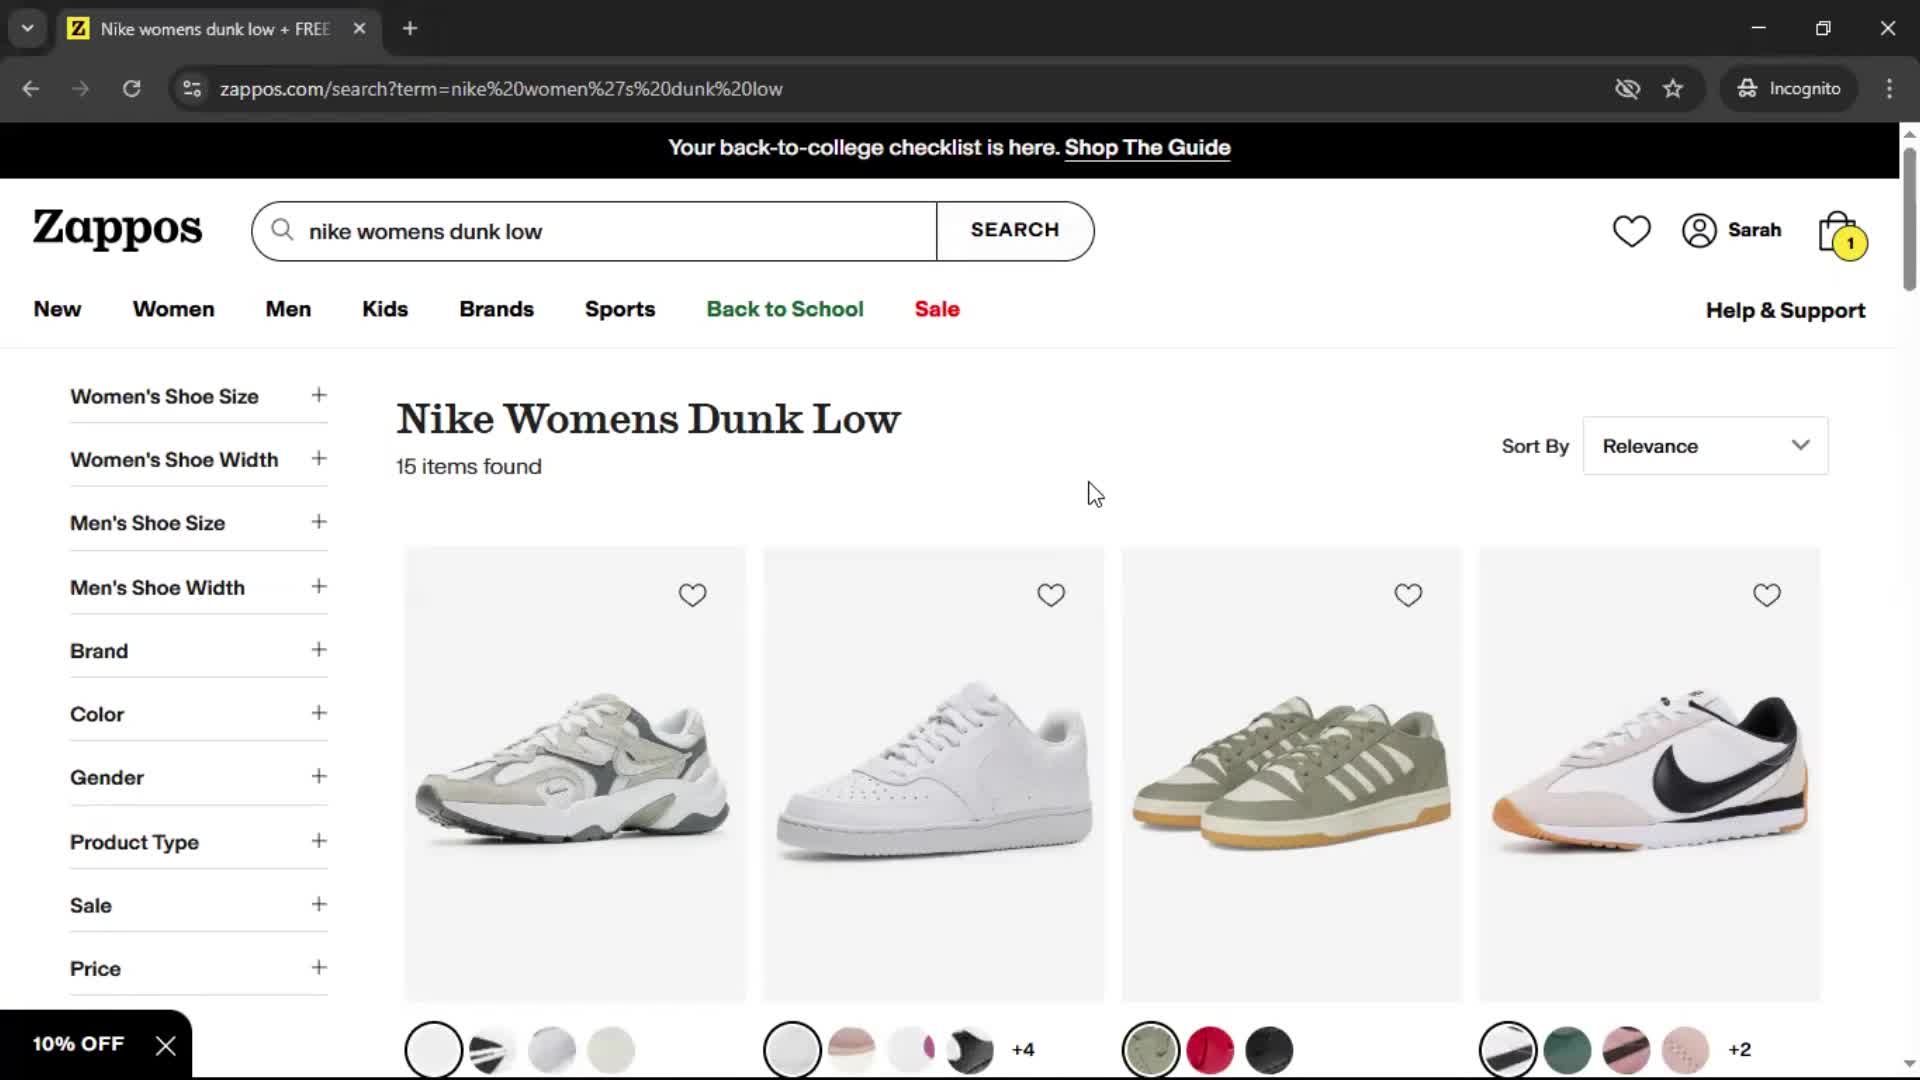Click the 10% OFF offer button
Image resolution: width=1920 pixels, height=1080 pixels.
(x=78, y=1044)
